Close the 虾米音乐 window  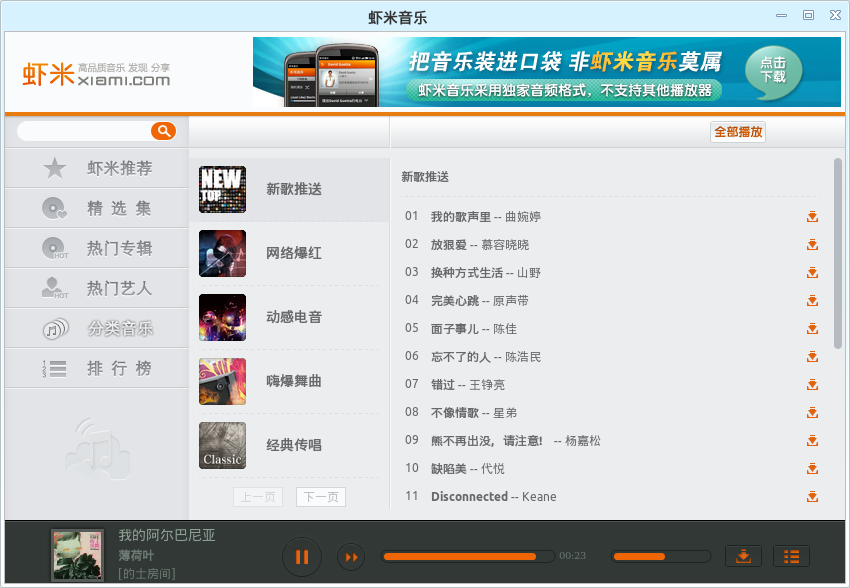(x=835, y=16)
